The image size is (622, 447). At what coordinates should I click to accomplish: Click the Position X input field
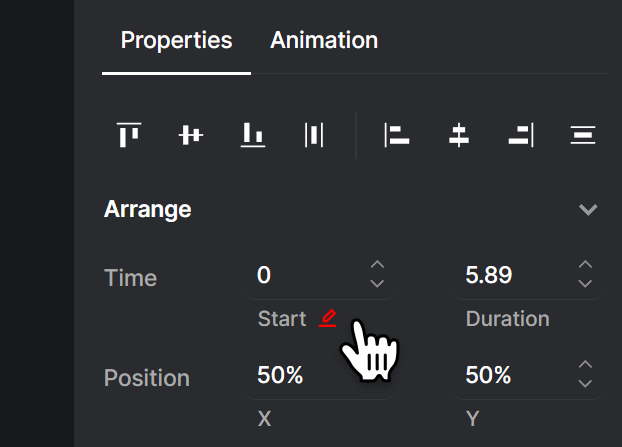320,375
